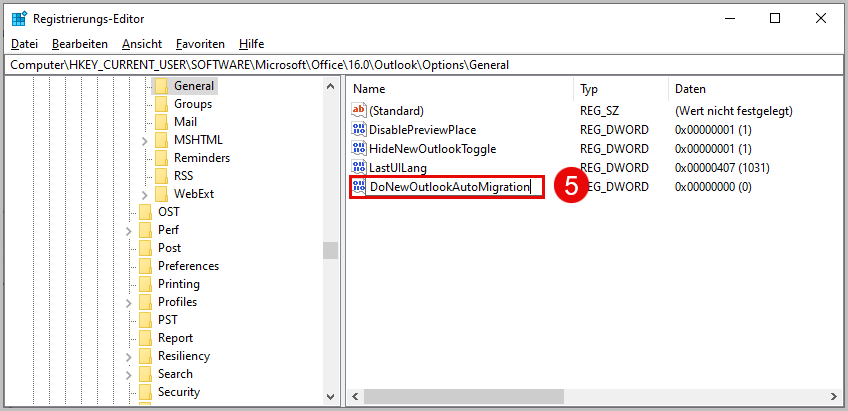848x411 pixels.
Task: Select the HideNewOutlookToggle value icon
Action: coord(359,148)
